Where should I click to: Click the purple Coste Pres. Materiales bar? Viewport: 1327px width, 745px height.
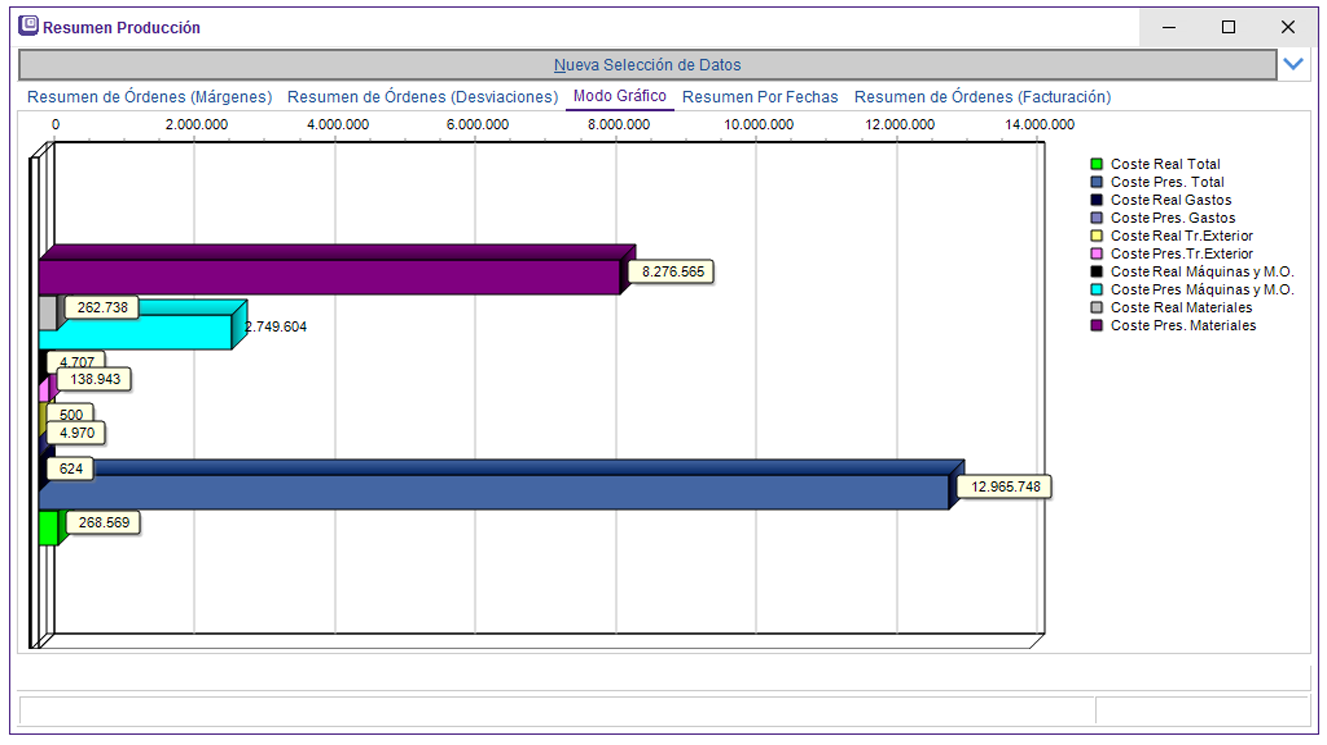point(330,277)
